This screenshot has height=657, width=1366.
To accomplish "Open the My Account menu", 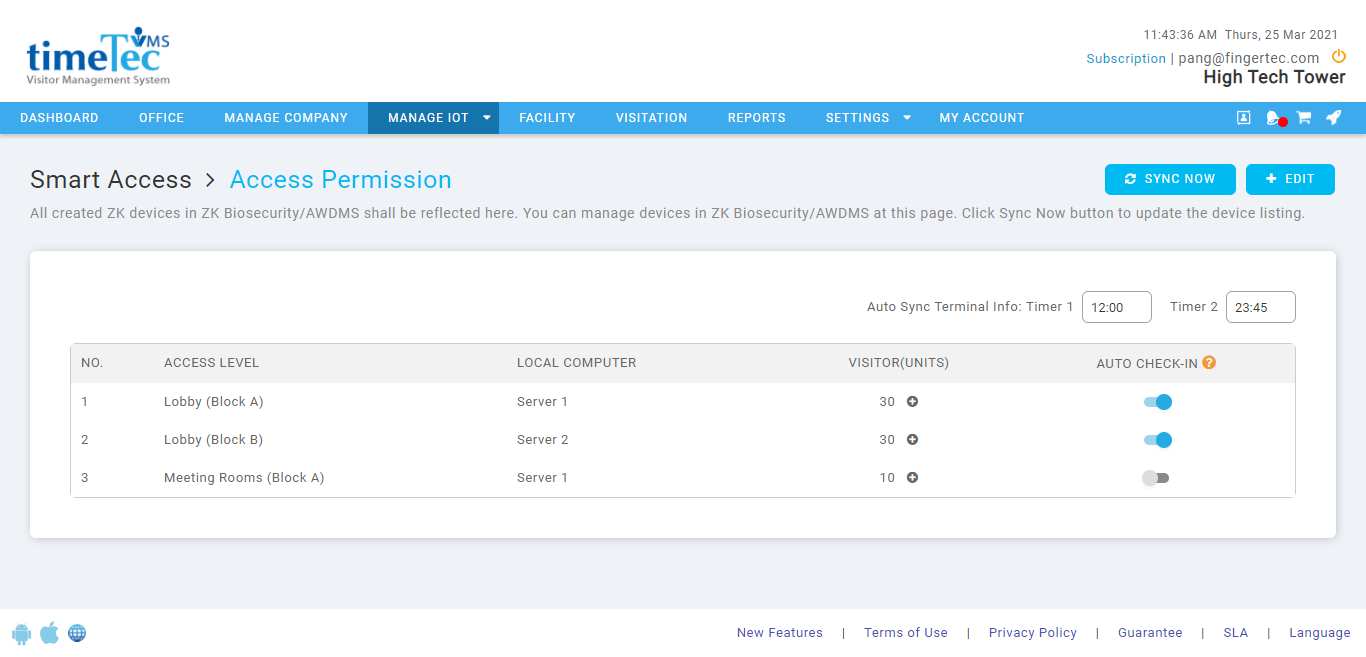I will (982, 118).
